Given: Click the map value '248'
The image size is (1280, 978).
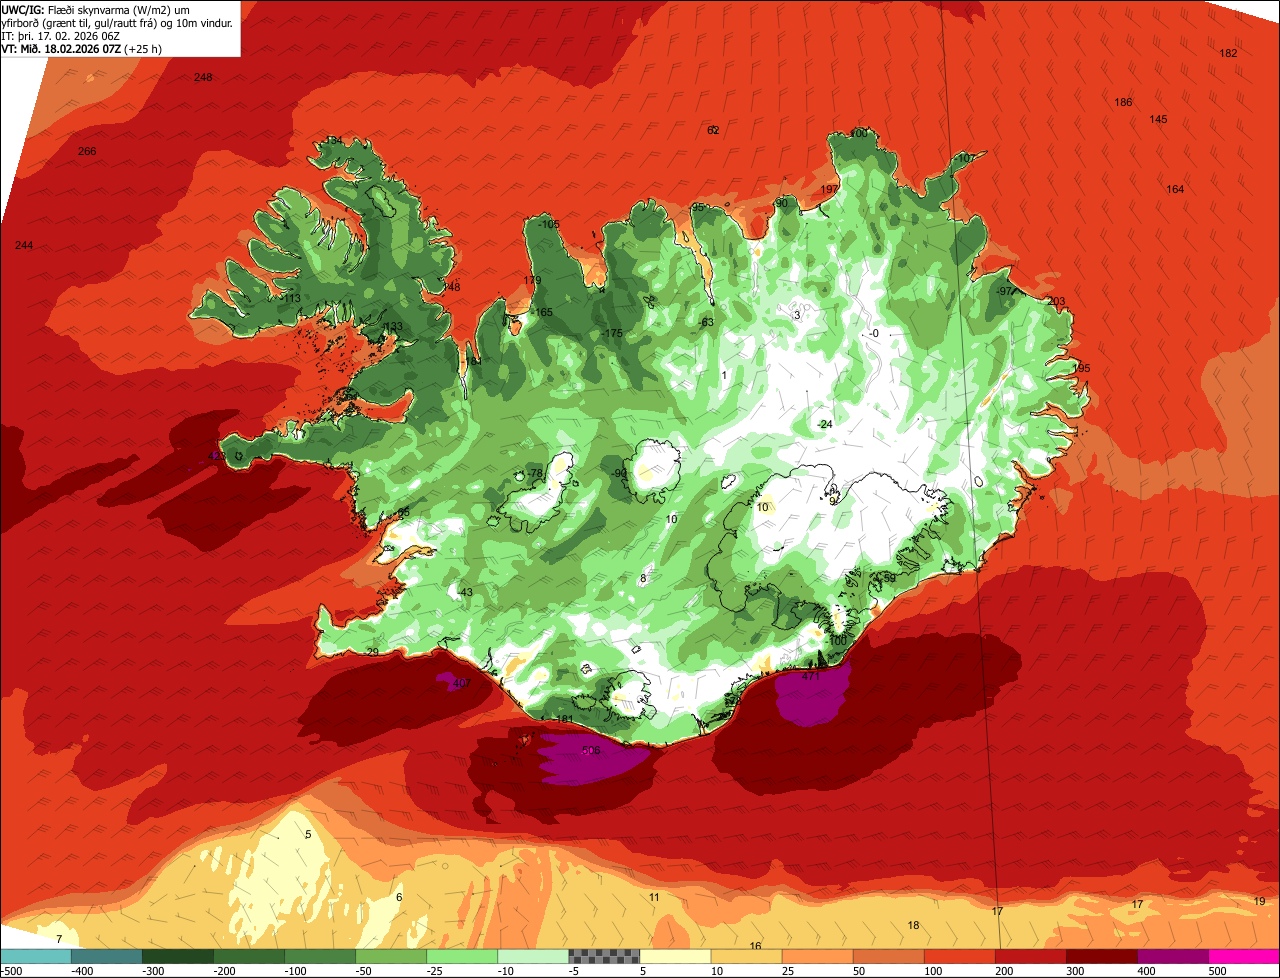Looking at the screenshot, I should click(203, 77).
